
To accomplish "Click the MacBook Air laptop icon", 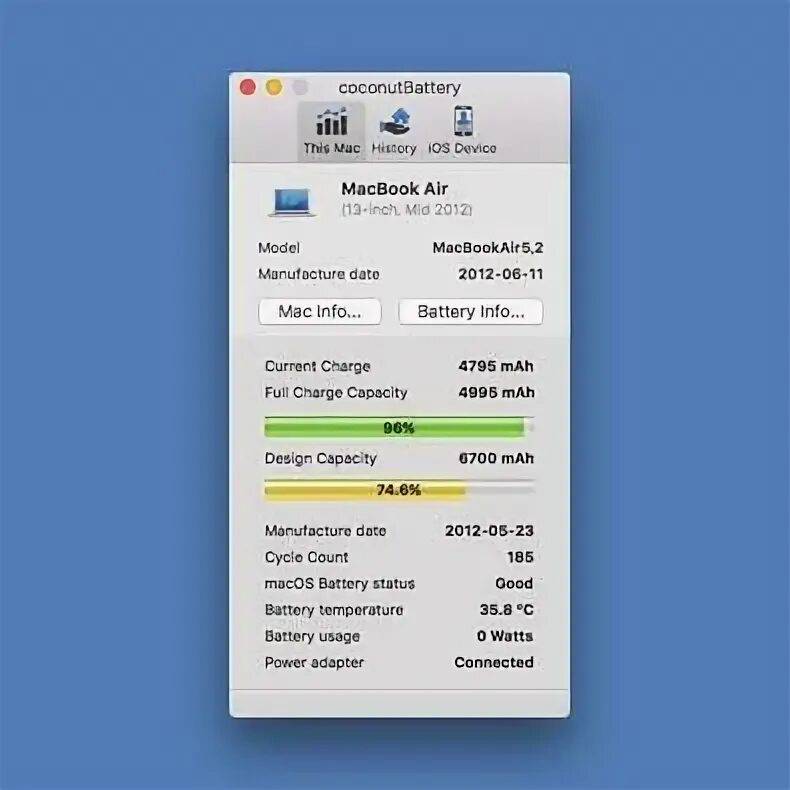I will (292, 202).
